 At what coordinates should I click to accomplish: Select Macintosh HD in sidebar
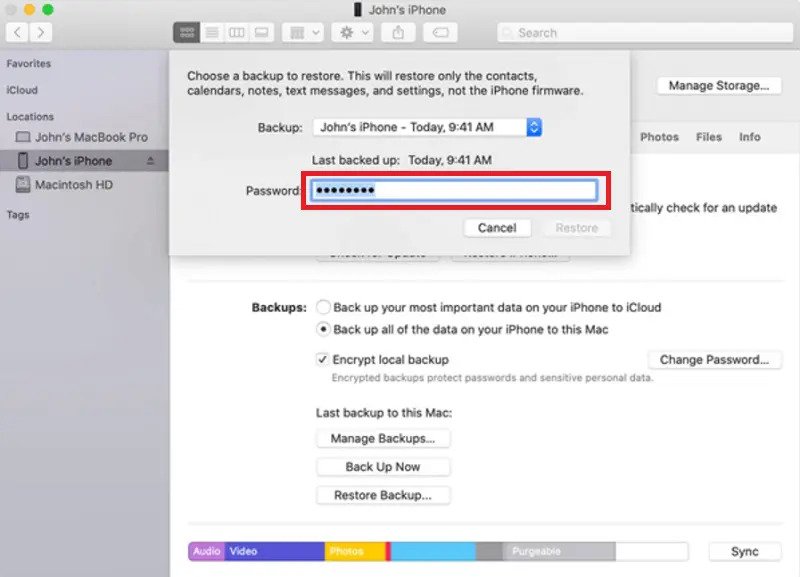(84, 185)
